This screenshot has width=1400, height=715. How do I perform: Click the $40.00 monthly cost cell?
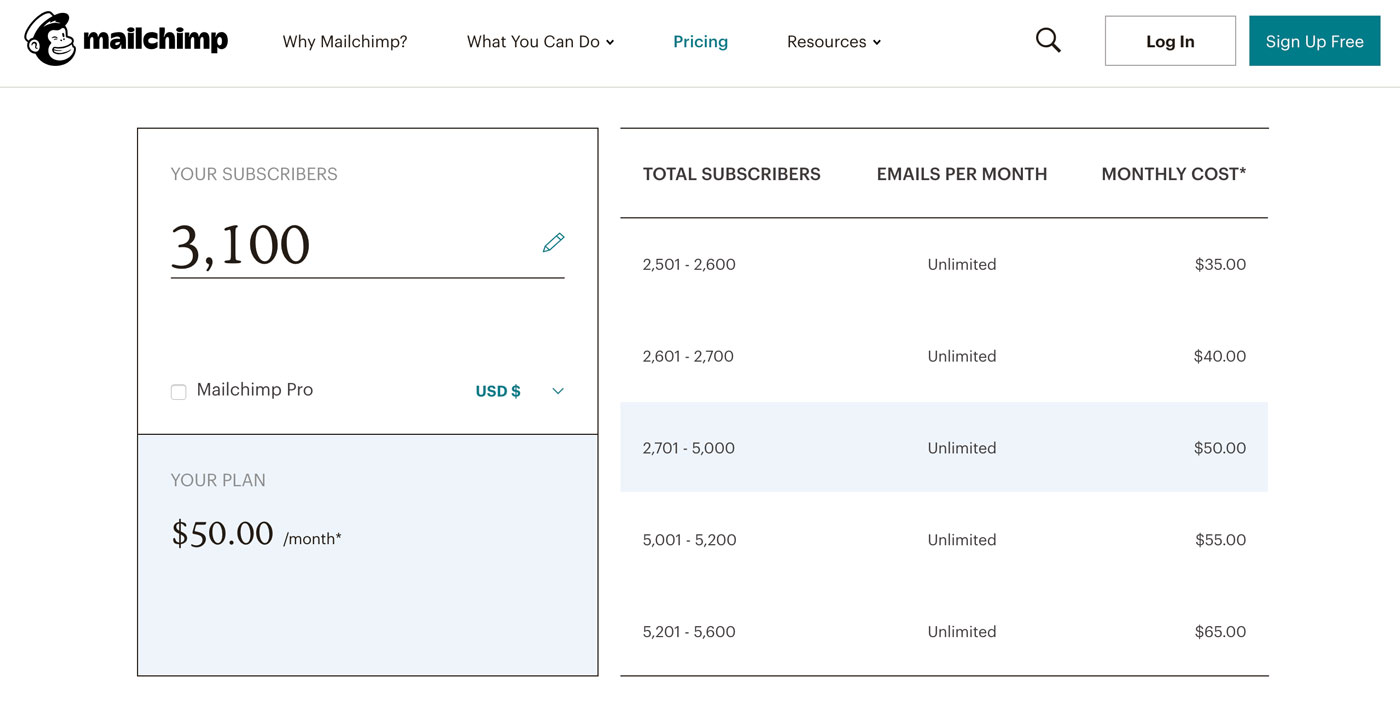[x=1220, y=356]
